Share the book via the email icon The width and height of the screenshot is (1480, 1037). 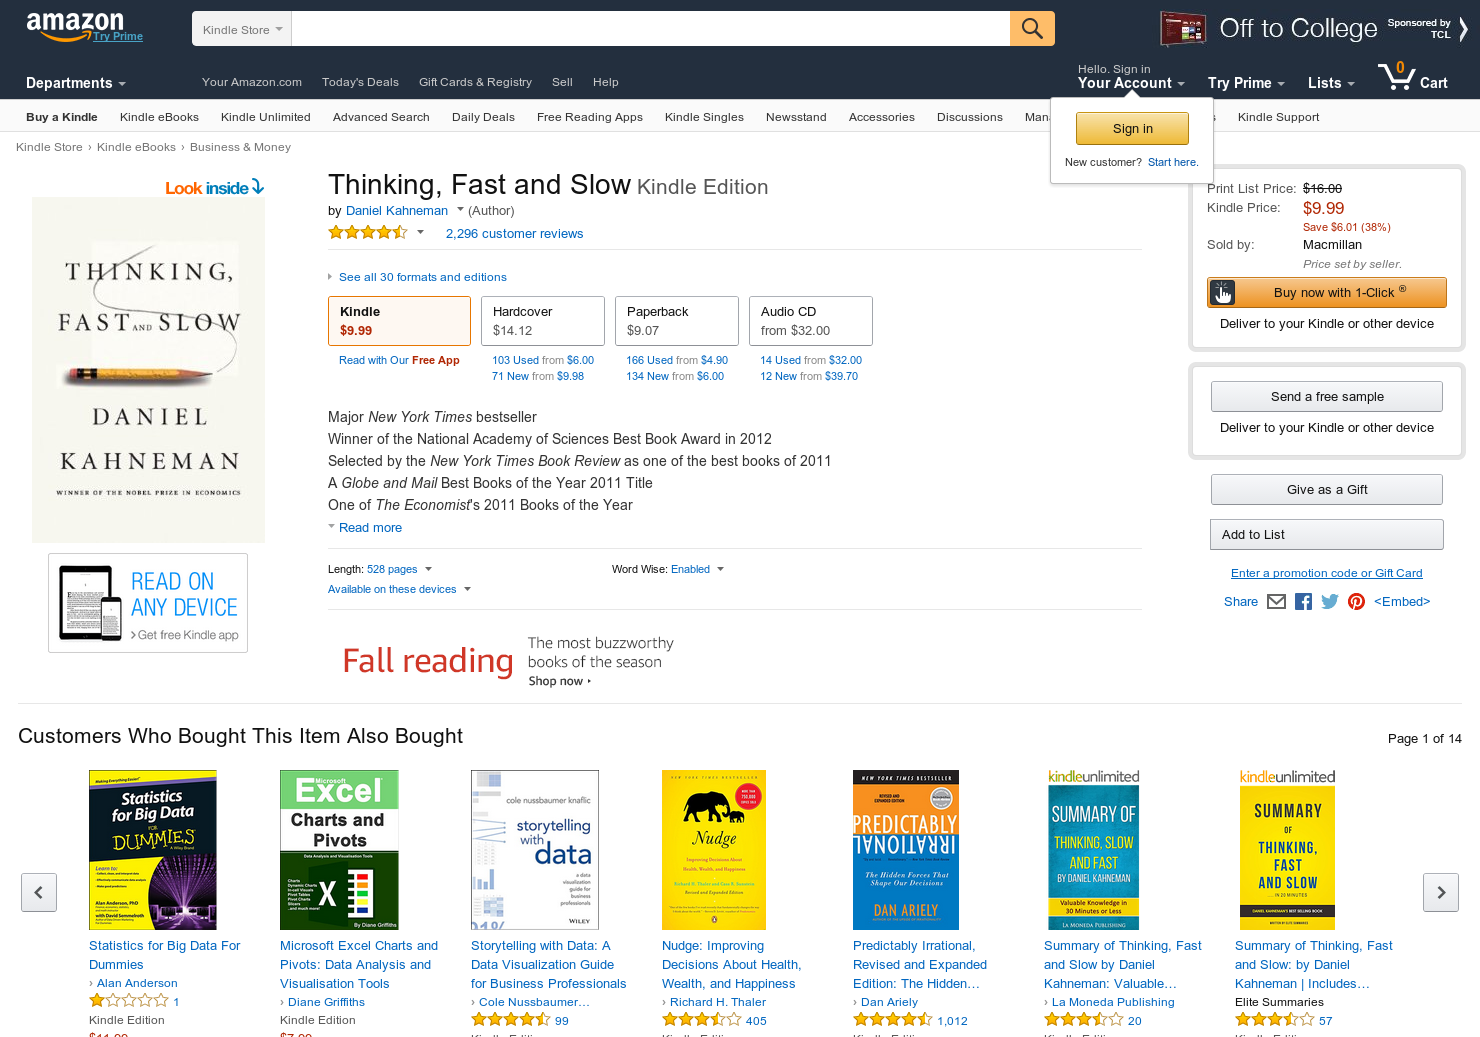point(1276,601)
